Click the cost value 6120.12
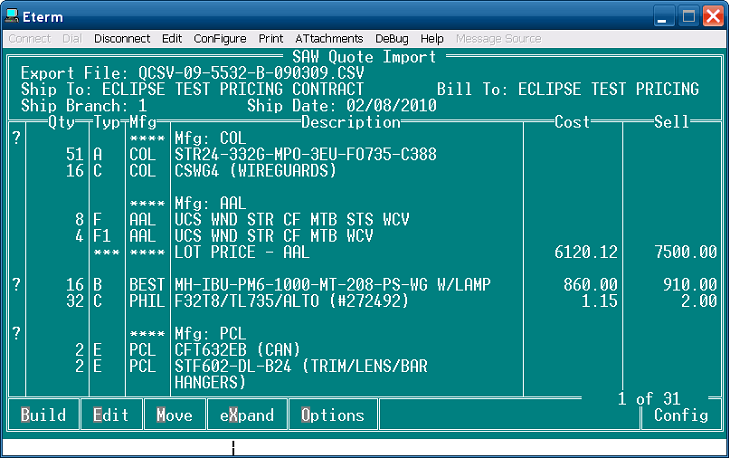The height and width of the screenshot is (458, 730). pos(586,252)
